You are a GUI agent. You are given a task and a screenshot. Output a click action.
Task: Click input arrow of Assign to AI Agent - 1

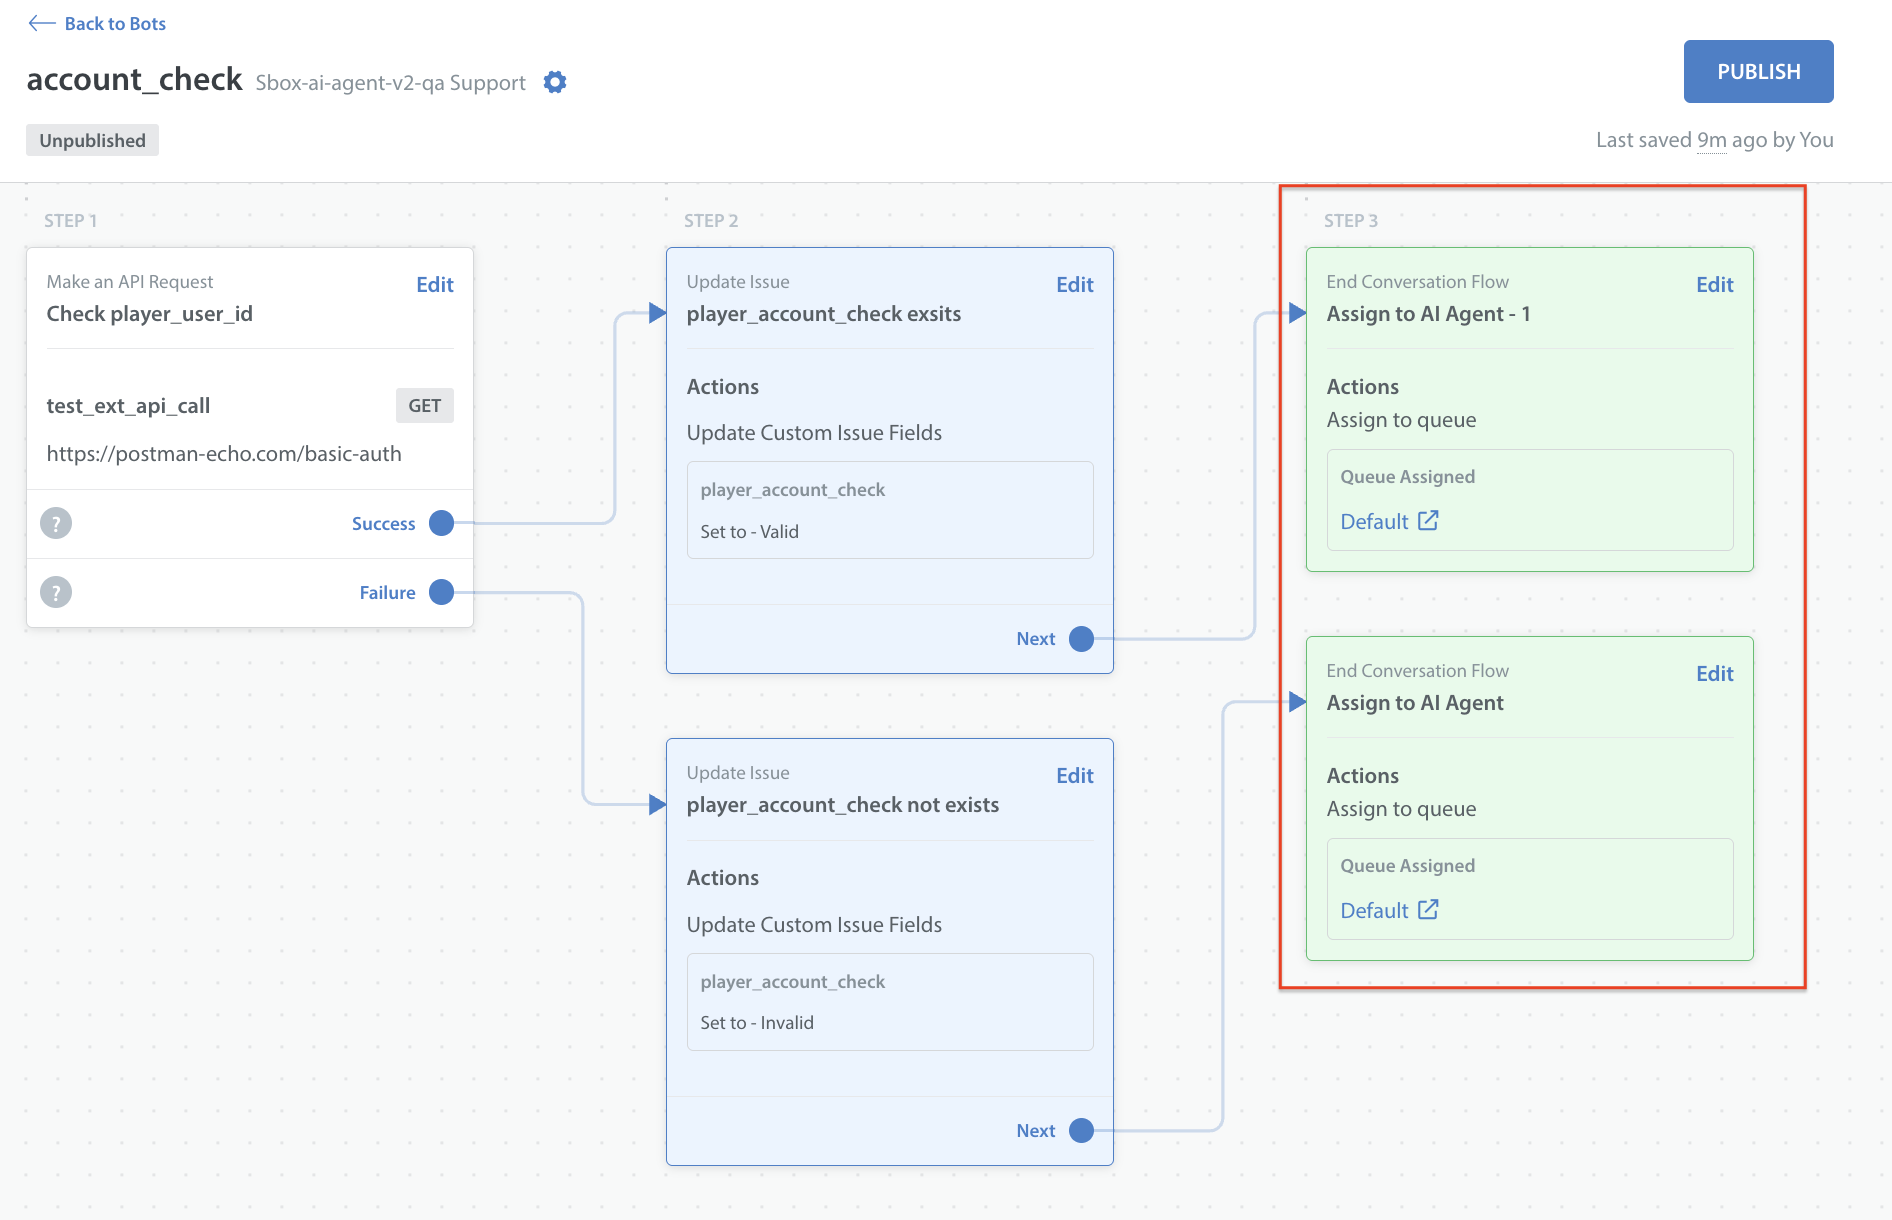click(1297, 313)
